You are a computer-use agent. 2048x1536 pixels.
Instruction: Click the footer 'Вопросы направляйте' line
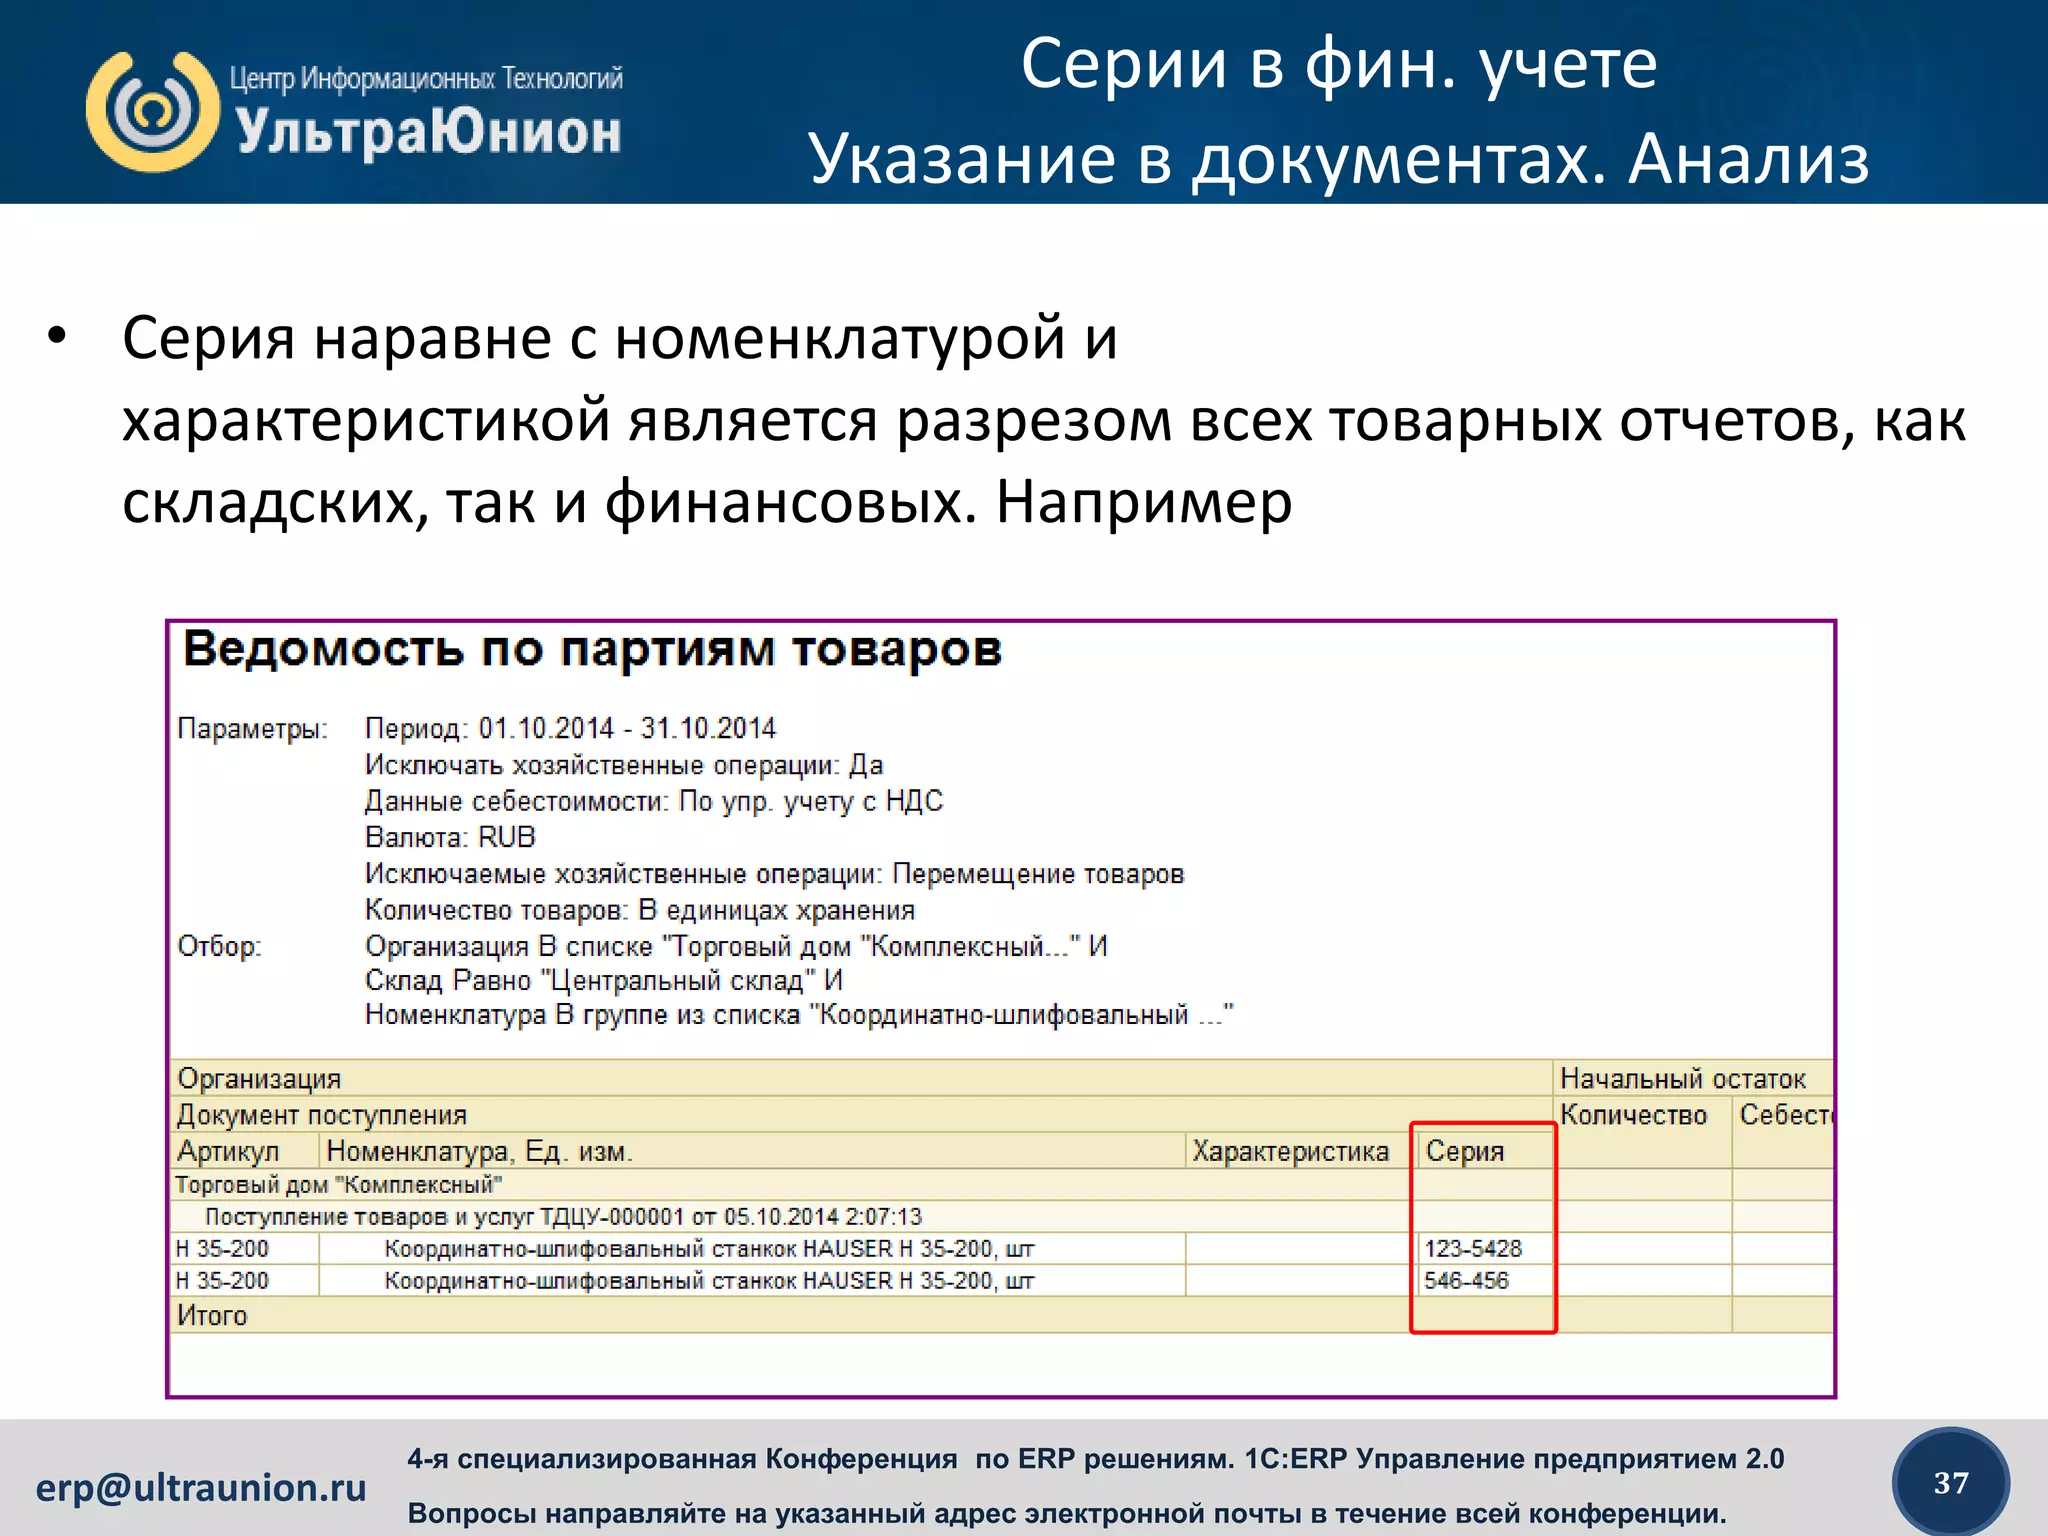[1067, 1513]
